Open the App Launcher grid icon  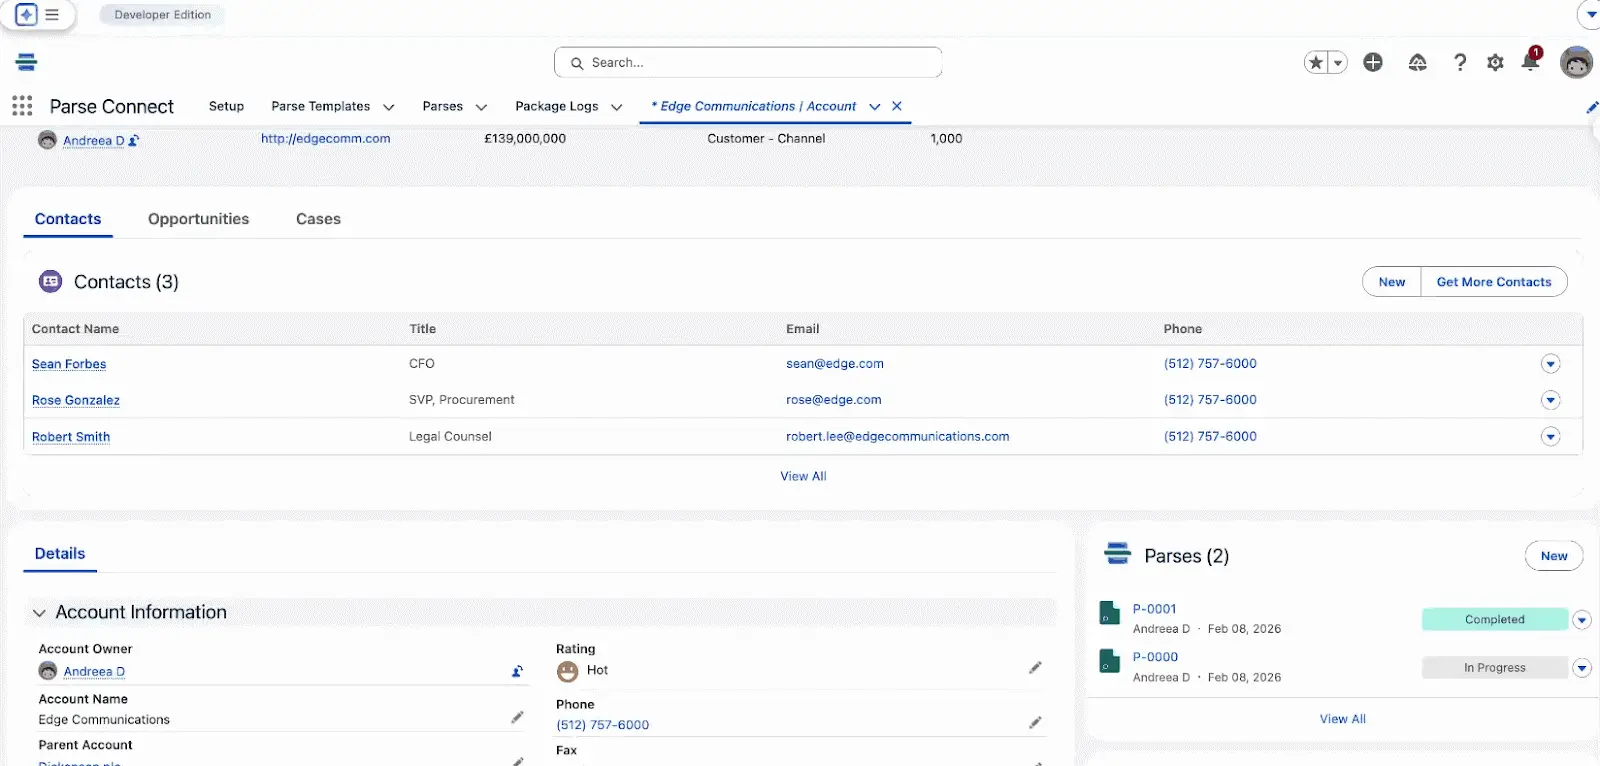22,106
